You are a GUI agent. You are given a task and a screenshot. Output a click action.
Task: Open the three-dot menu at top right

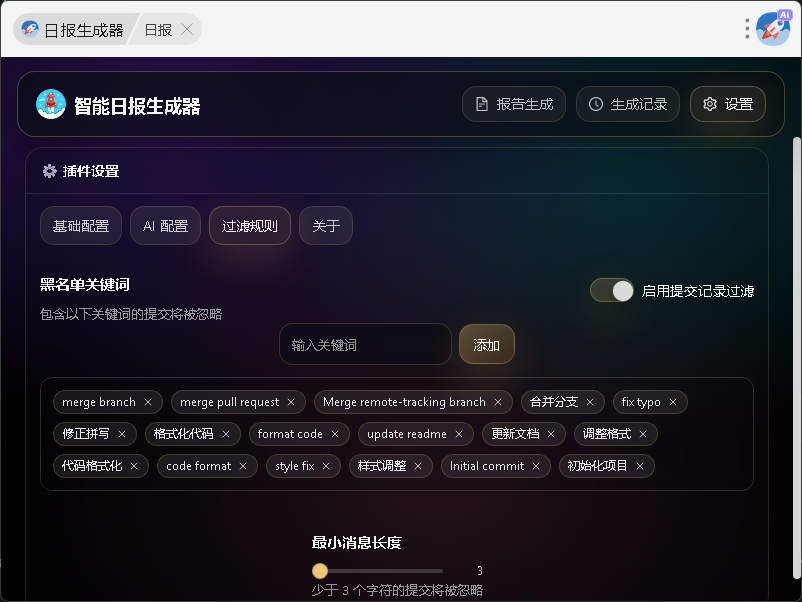pos(747,29)
